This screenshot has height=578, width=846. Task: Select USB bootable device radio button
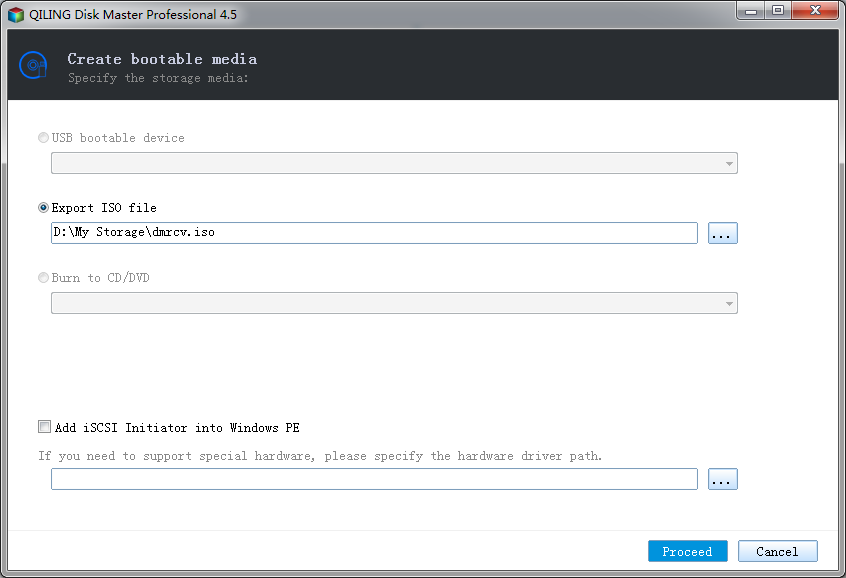pos(43,138)
